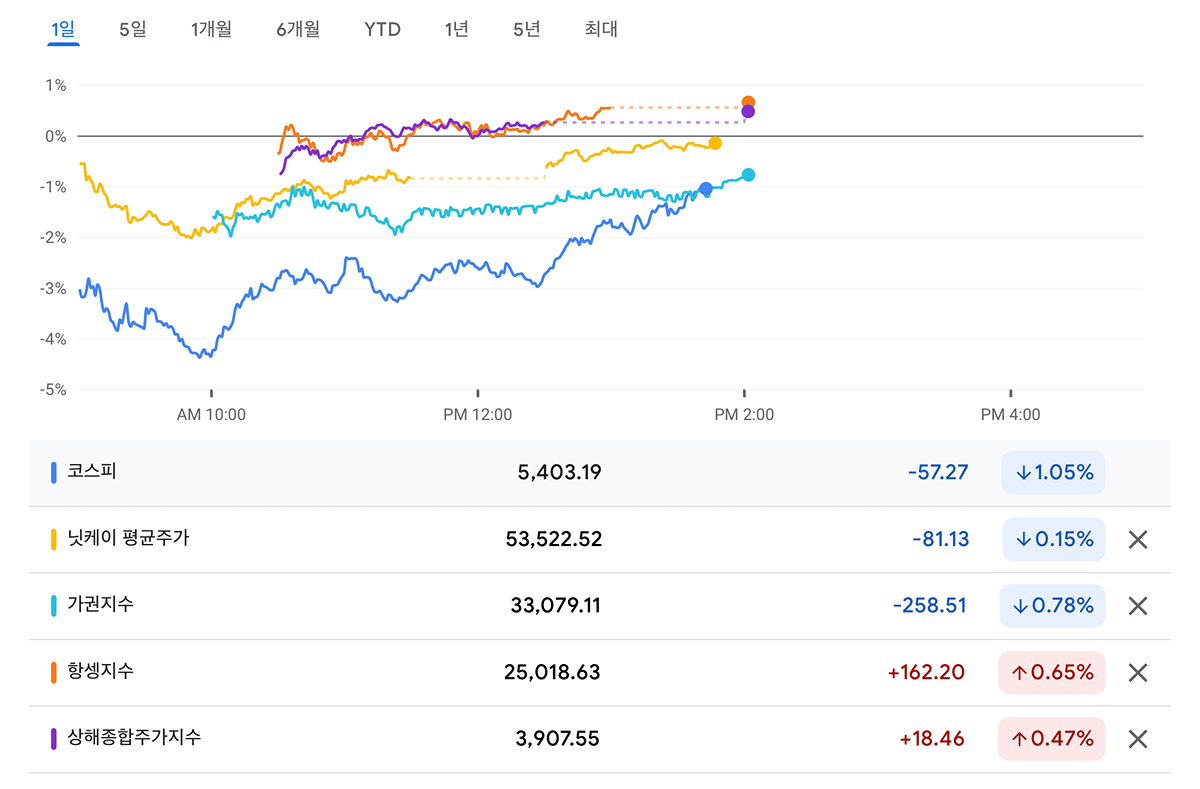Switch to the 5일 tab
The height and width of the screenshot is (789, 1200).
pos(132,29)
